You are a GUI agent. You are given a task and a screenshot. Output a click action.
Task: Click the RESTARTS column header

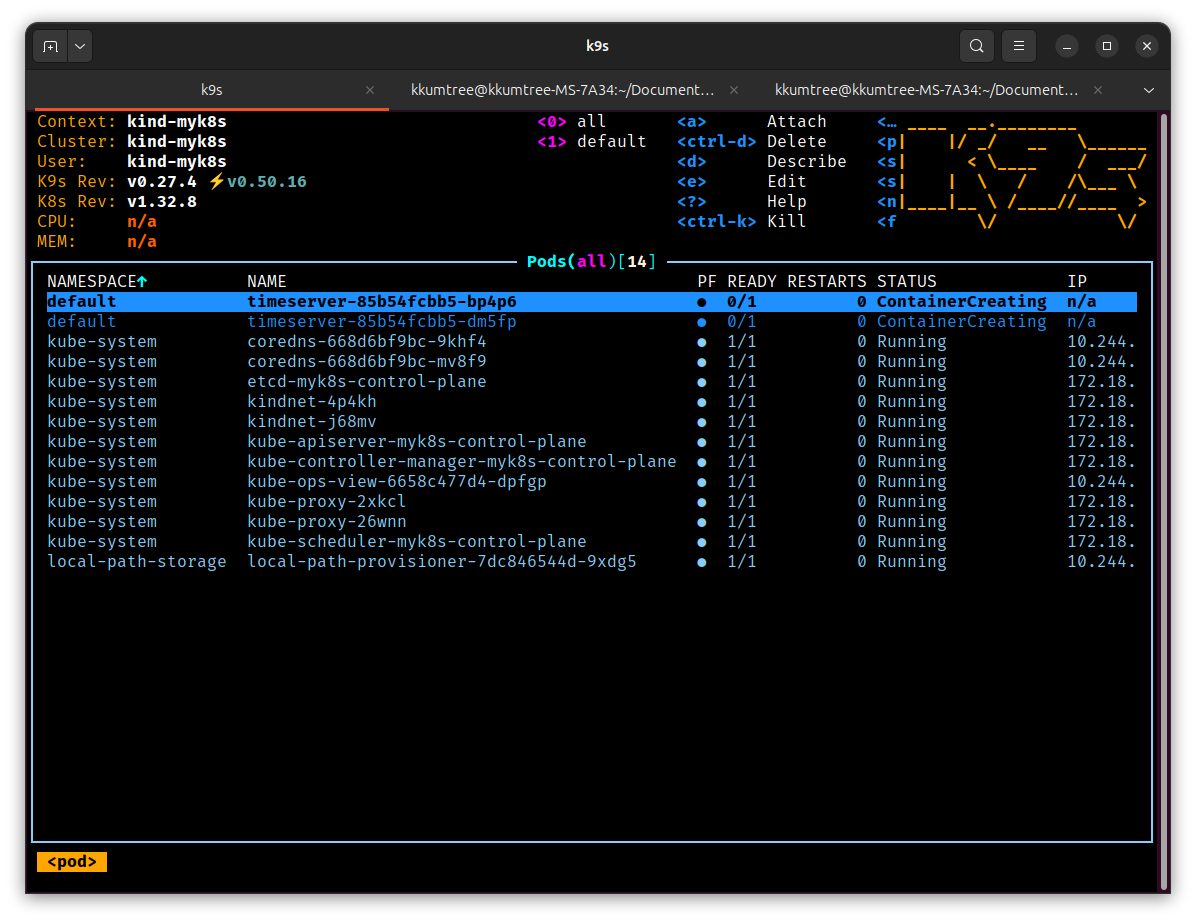[827, 281]
